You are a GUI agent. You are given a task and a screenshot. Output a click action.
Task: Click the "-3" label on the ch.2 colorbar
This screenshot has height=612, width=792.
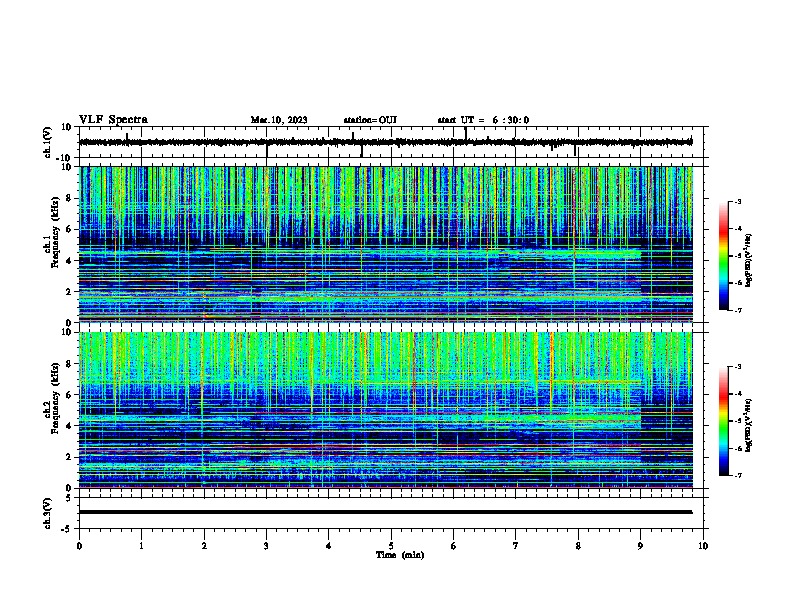coord(737,367)
